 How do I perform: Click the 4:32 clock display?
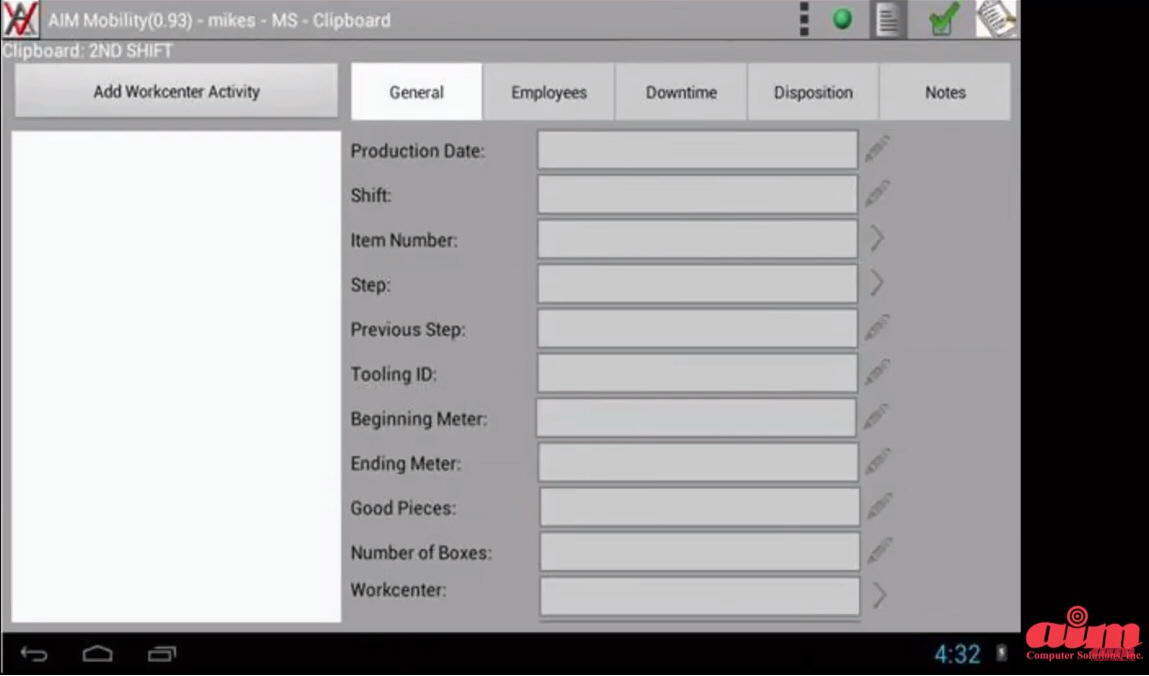(956, 653)
